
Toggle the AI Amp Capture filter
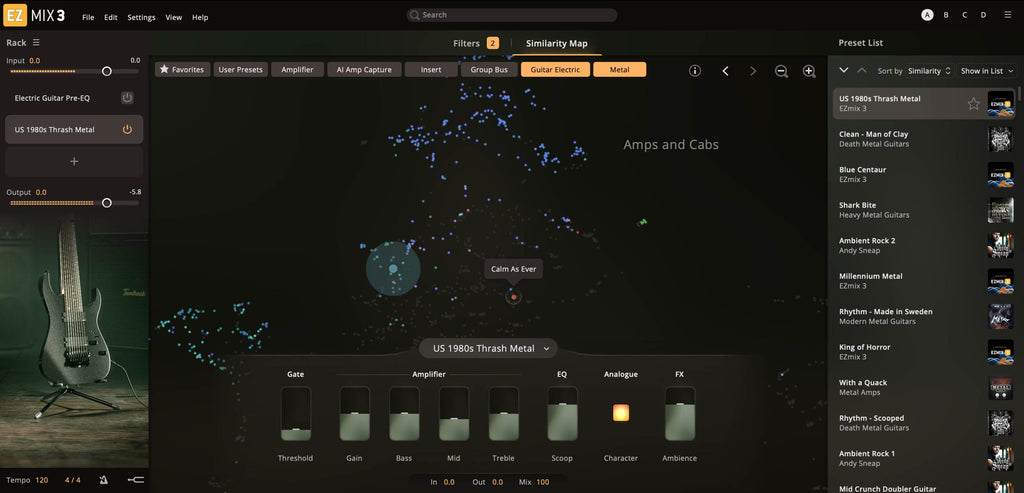[x=364, y=70]
